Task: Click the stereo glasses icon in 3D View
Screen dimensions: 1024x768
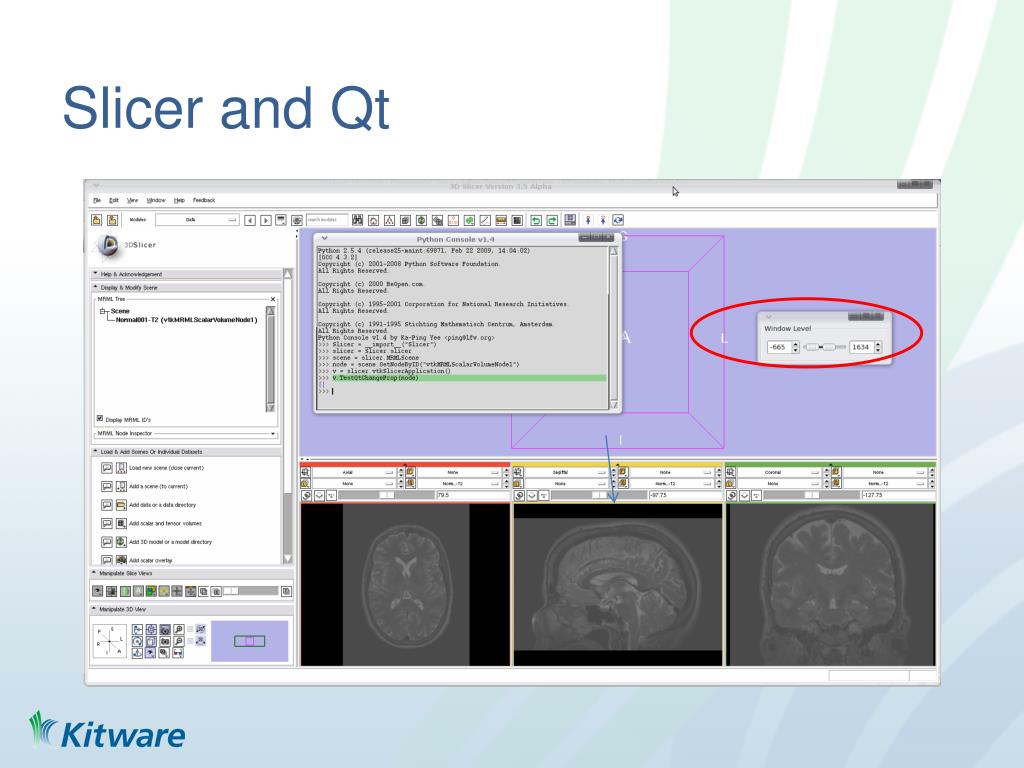Action: [x=178, y=652]
